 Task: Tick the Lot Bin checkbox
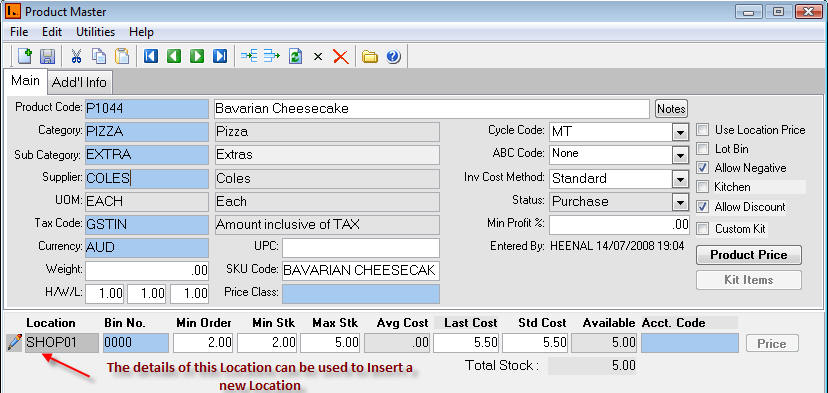[x=702, y=149]
